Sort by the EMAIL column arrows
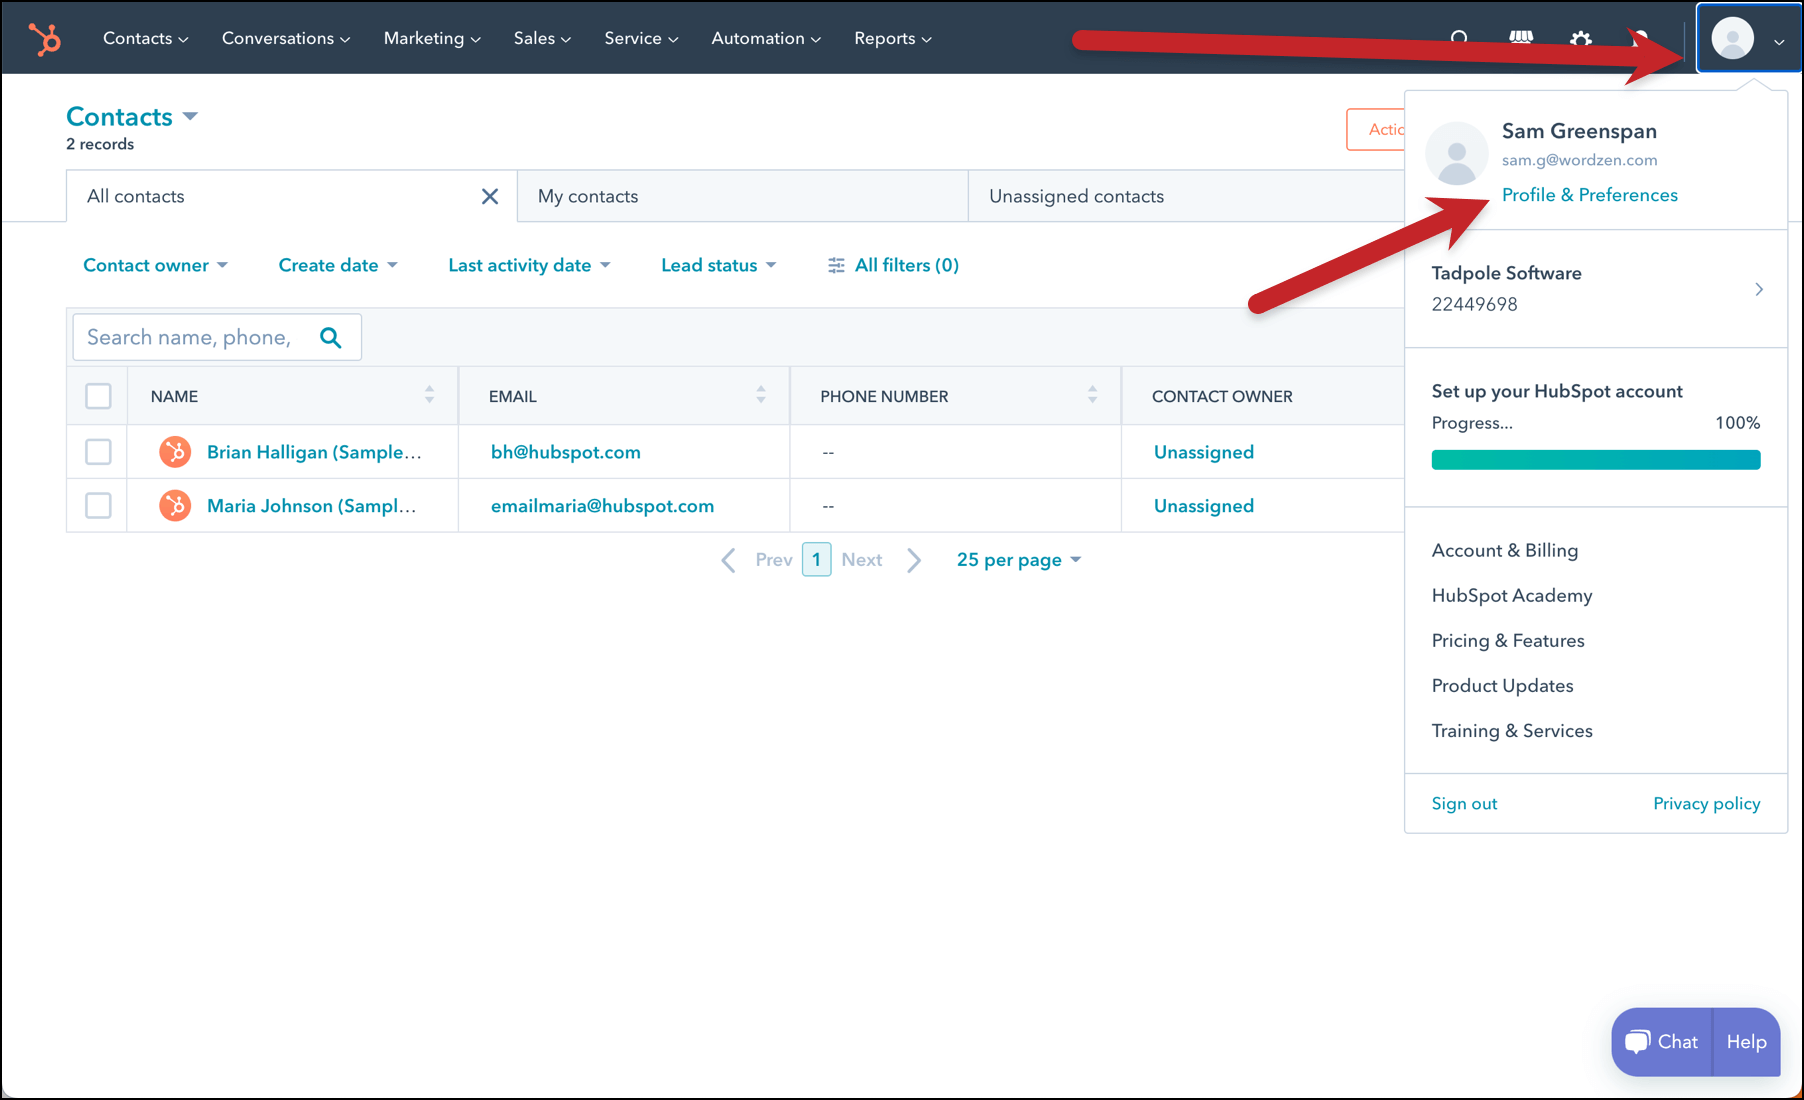 click(761, 395)
